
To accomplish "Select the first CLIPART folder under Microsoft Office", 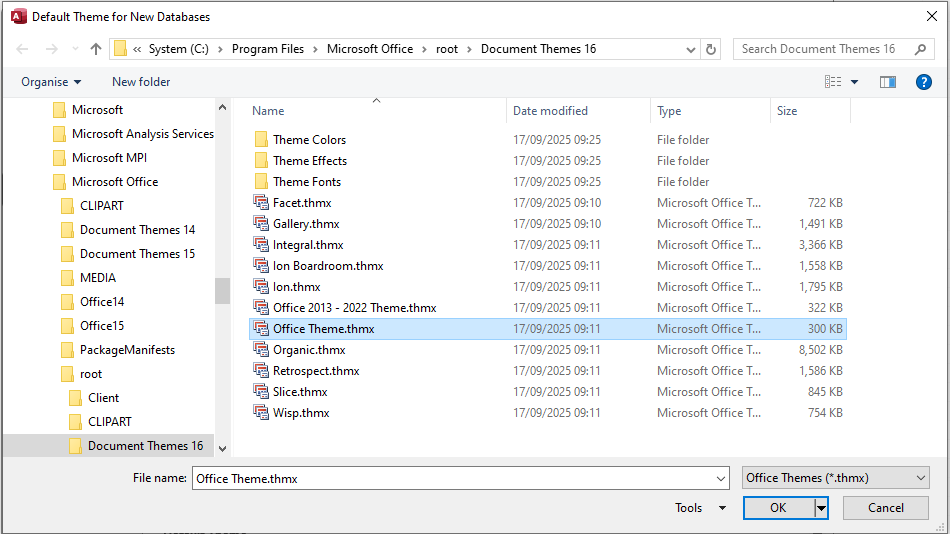I will click(101, 205).
